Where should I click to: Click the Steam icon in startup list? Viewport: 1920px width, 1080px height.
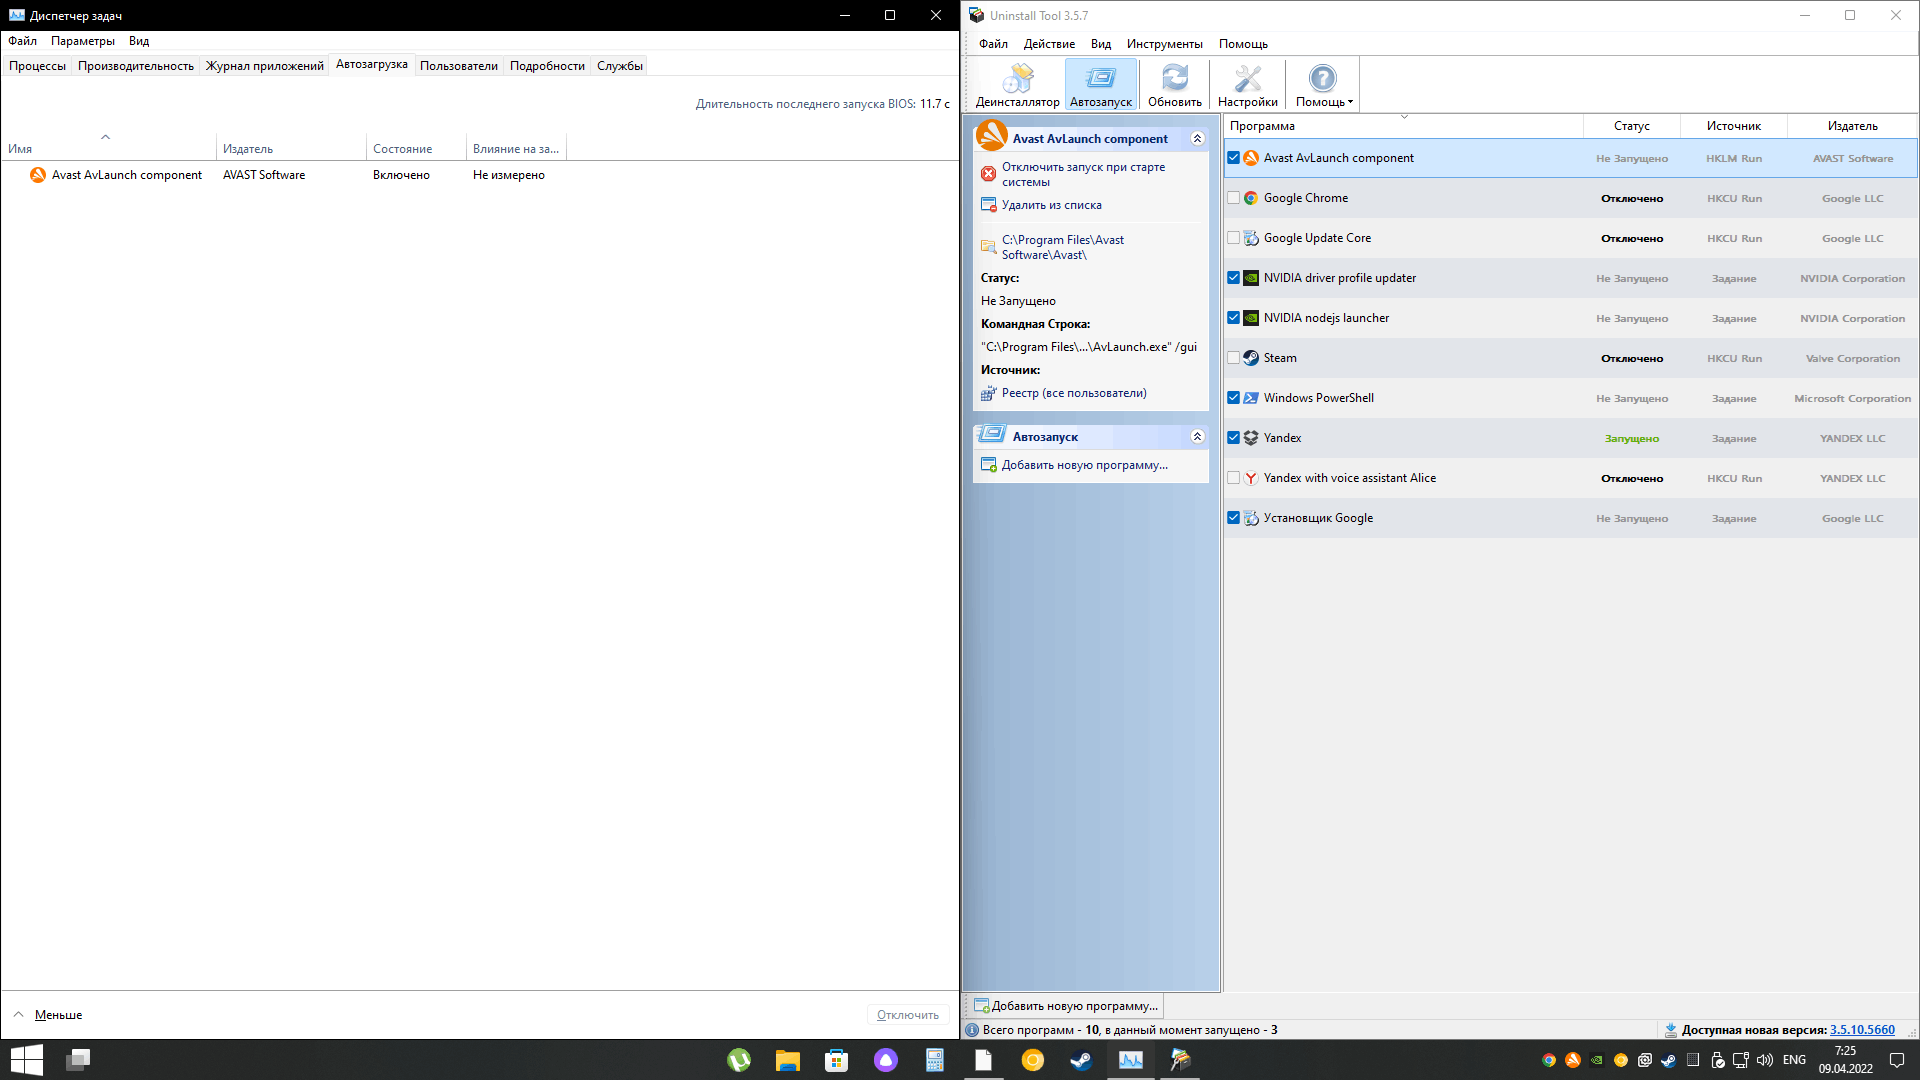1251,358
